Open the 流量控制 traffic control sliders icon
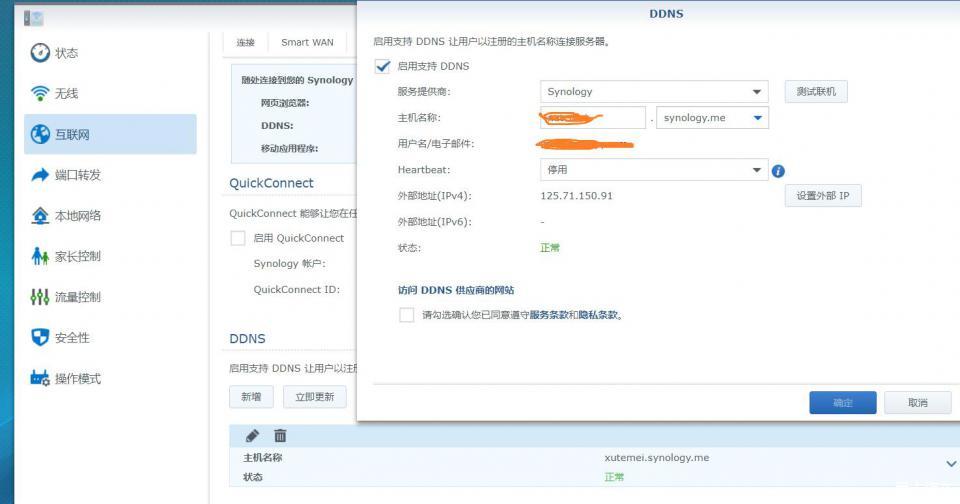 point(40,297)
